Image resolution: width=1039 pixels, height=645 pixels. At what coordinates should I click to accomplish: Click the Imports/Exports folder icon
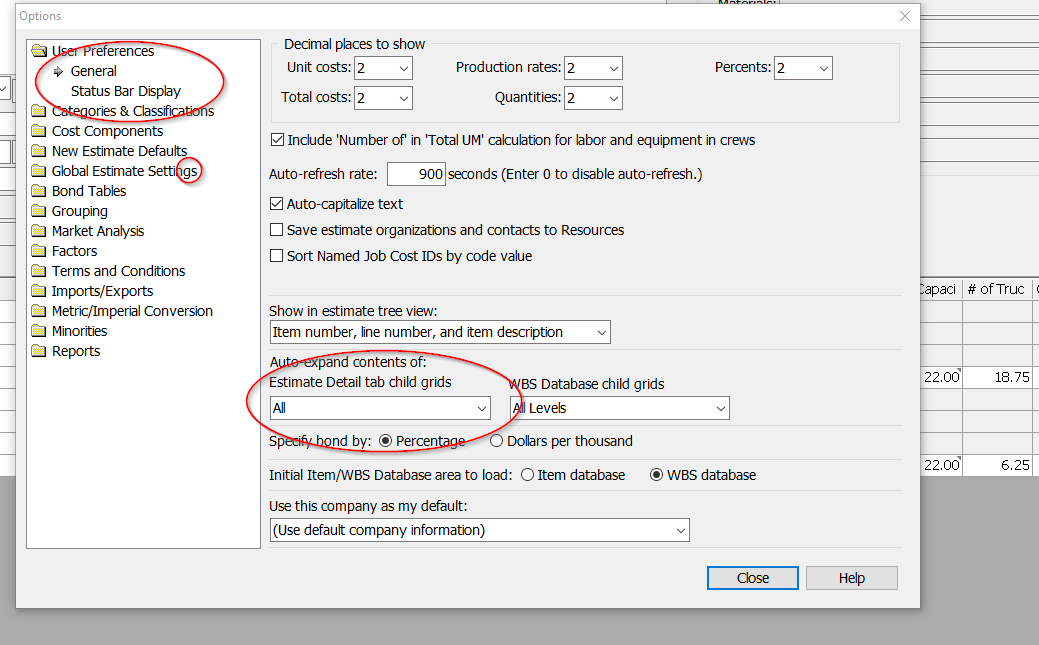pos(39,291)
